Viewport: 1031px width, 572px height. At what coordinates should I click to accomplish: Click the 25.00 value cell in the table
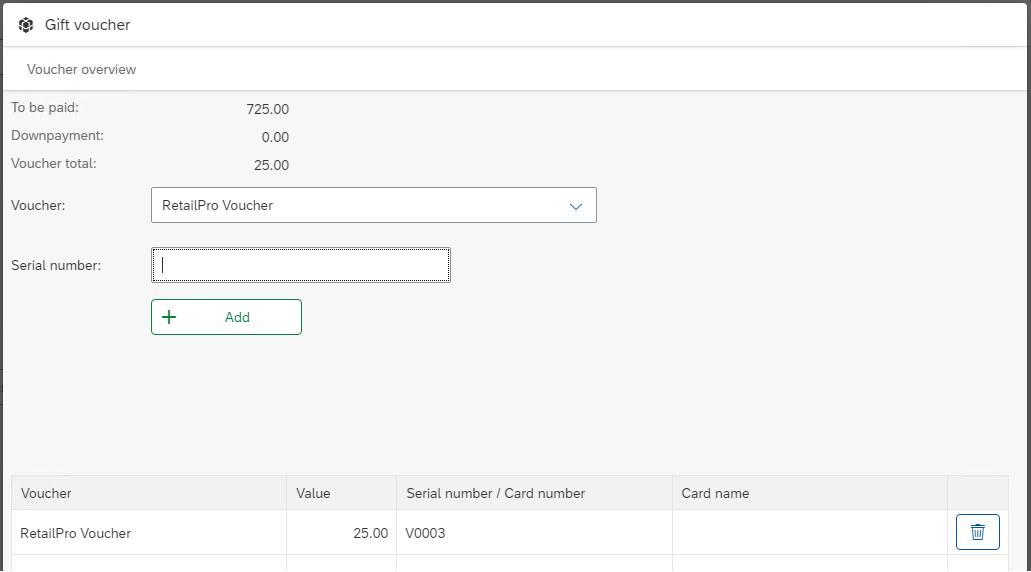pyautogui.click(x=370, y=533)
